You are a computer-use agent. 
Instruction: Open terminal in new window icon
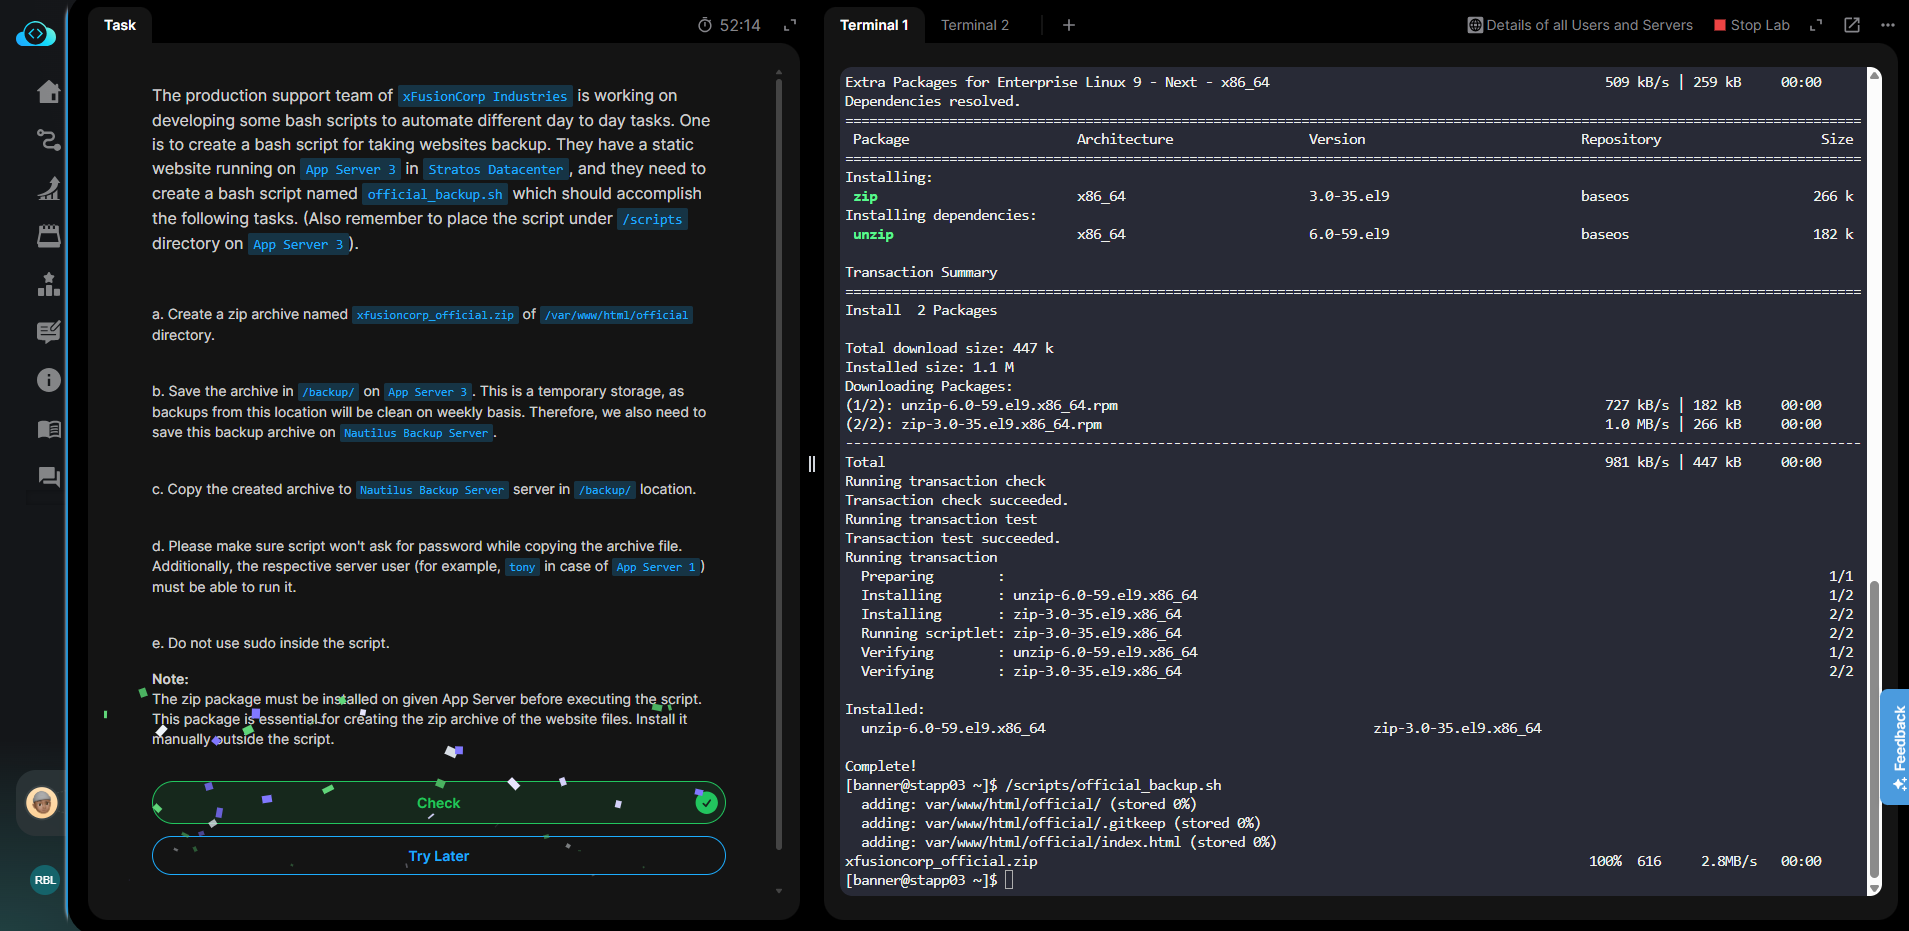click(1852, 25)
